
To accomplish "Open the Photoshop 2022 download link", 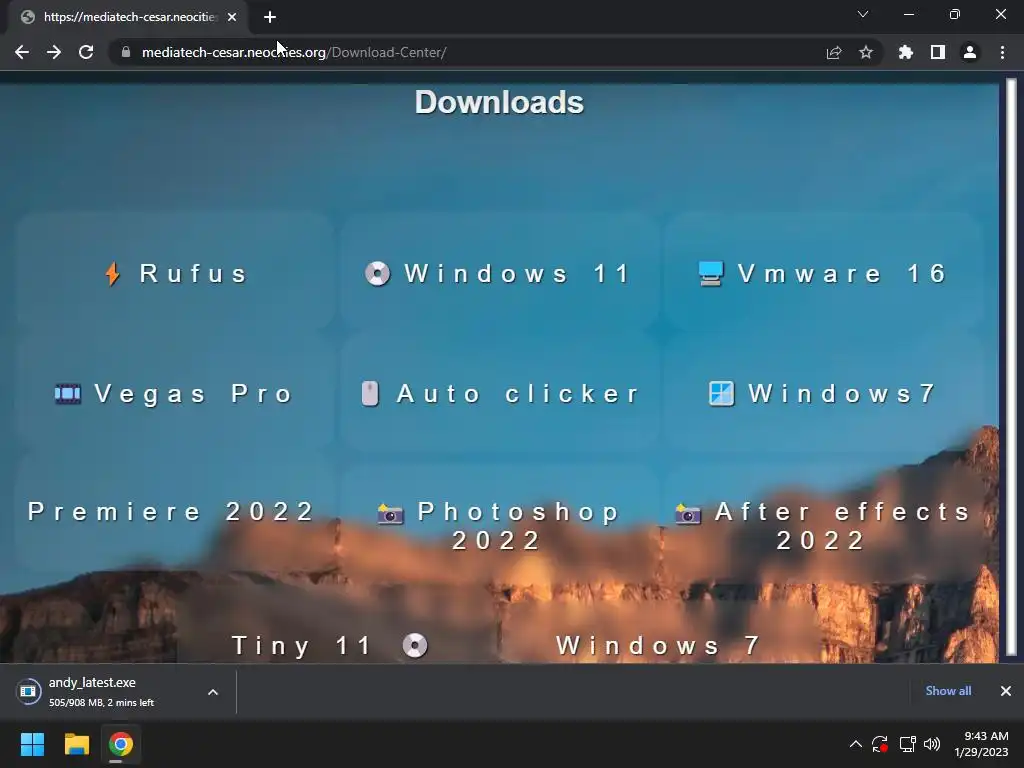I will click(x=499, y=526).
